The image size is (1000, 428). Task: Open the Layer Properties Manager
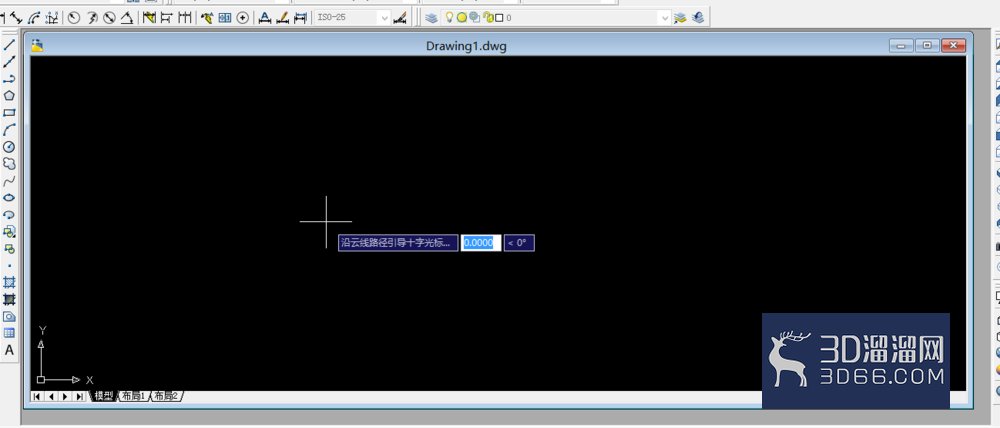click(431, 18)
